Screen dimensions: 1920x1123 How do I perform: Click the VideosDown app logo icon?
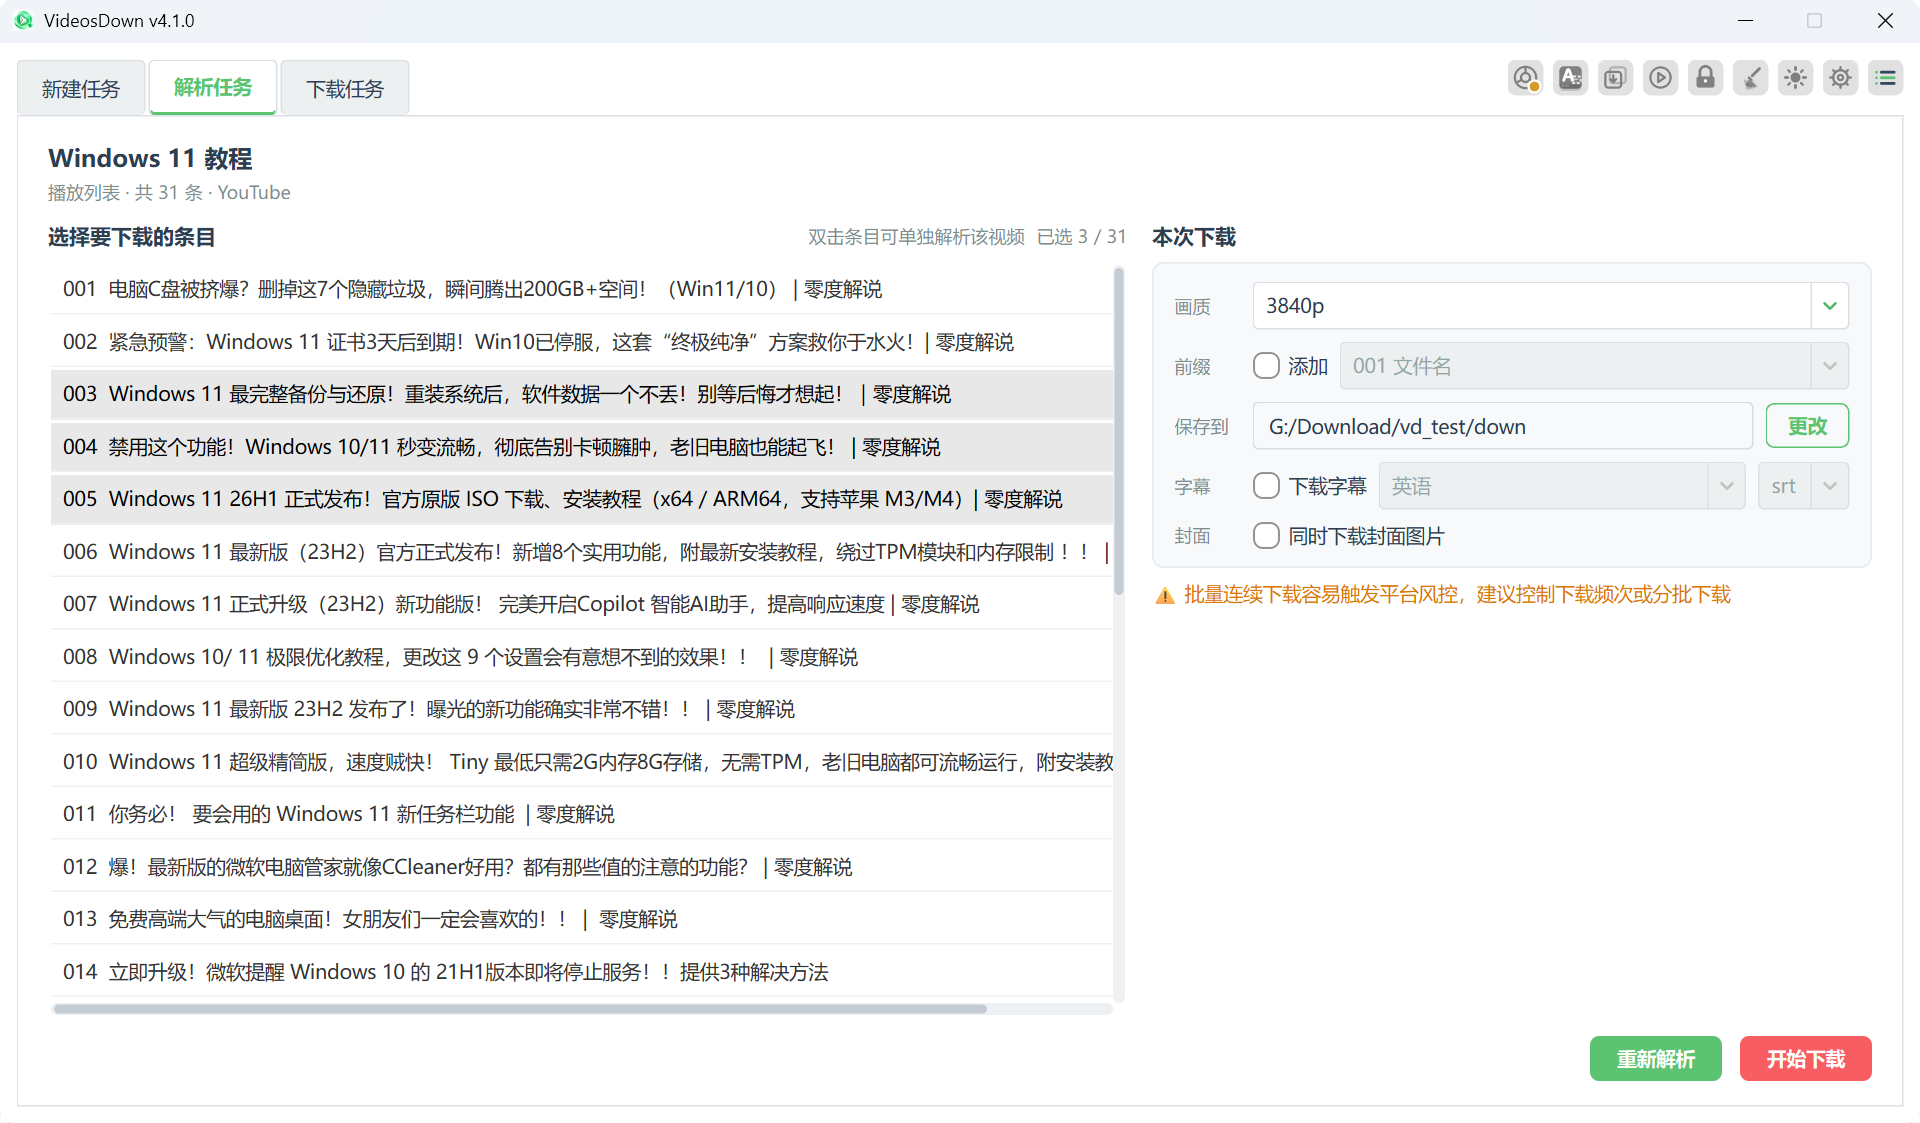click(x=23, y=20)
